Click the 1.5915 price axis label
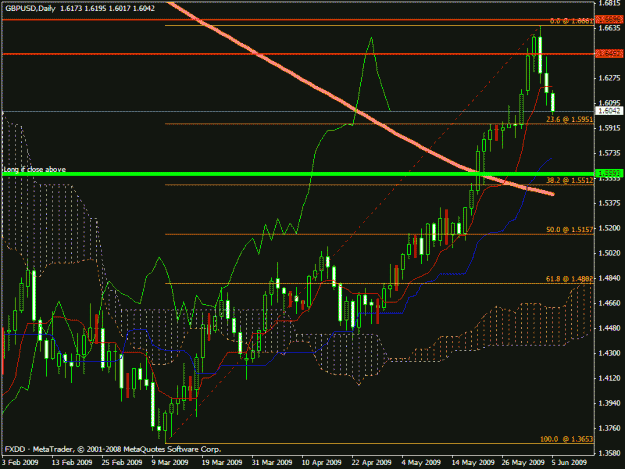 [x=609, y=128]
